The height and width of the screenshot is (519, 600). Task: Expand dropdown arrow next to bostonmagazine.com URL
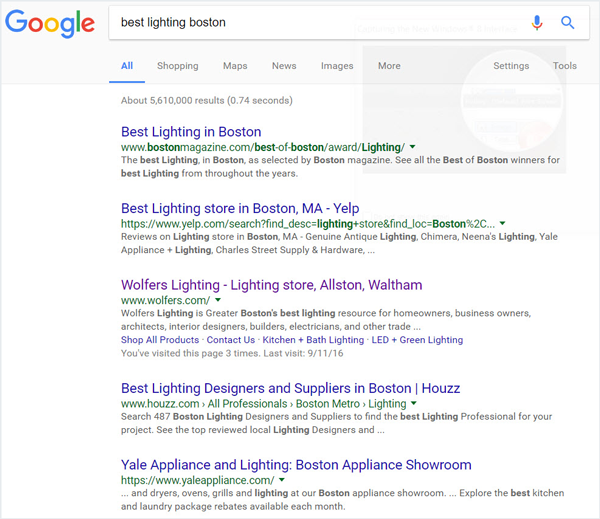point(412,147)
